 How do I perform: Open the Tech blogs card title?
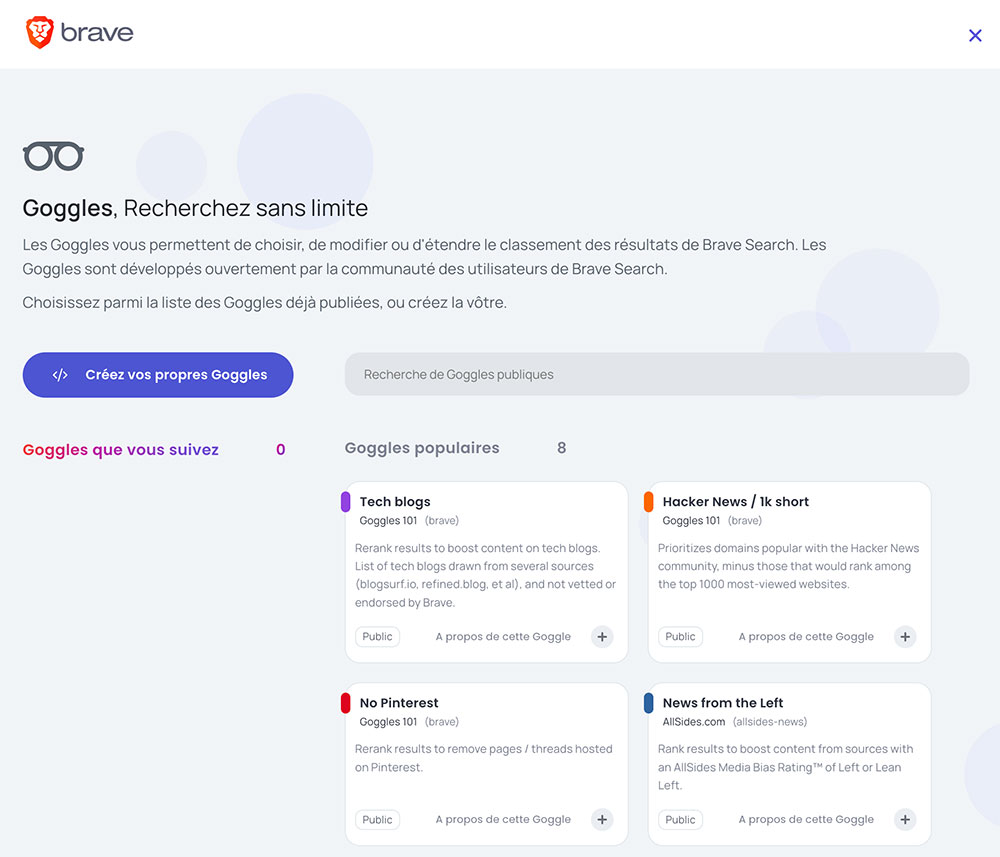[x=395, y=502]
